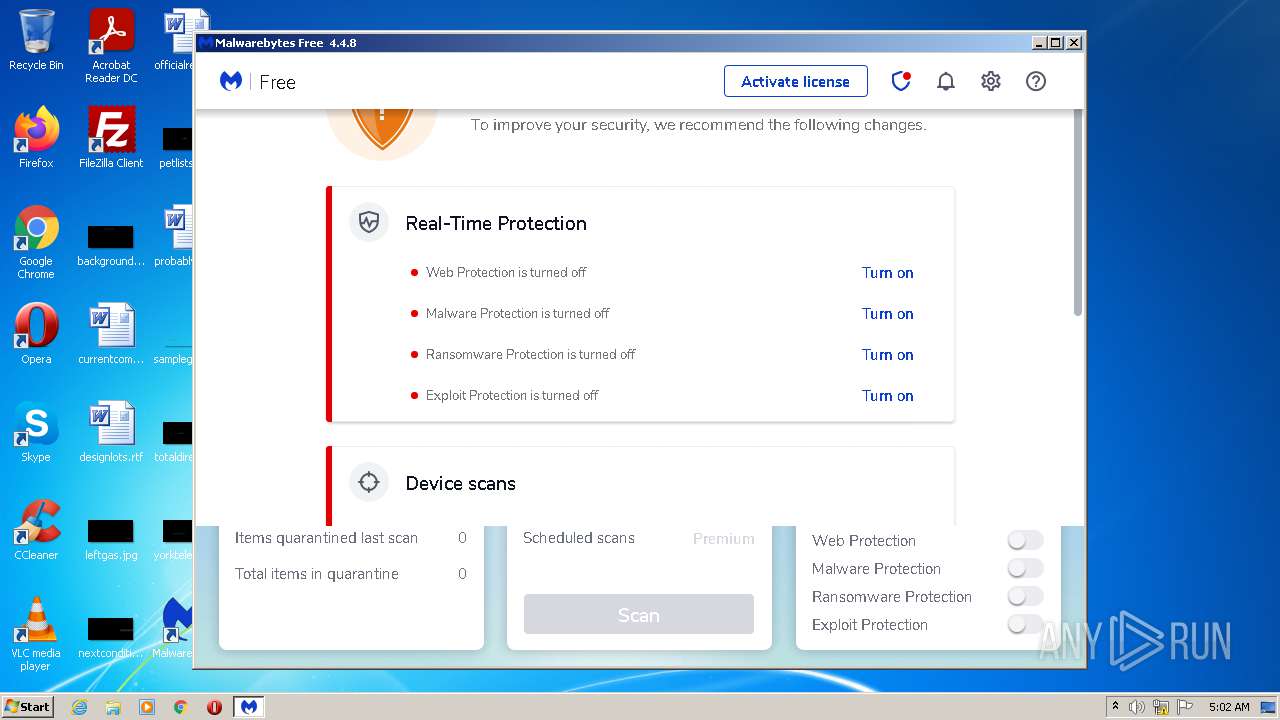Screen dimensions: 1280x720
Task: Open Opera desktop shortcut
Action: [x=36, y=334]
